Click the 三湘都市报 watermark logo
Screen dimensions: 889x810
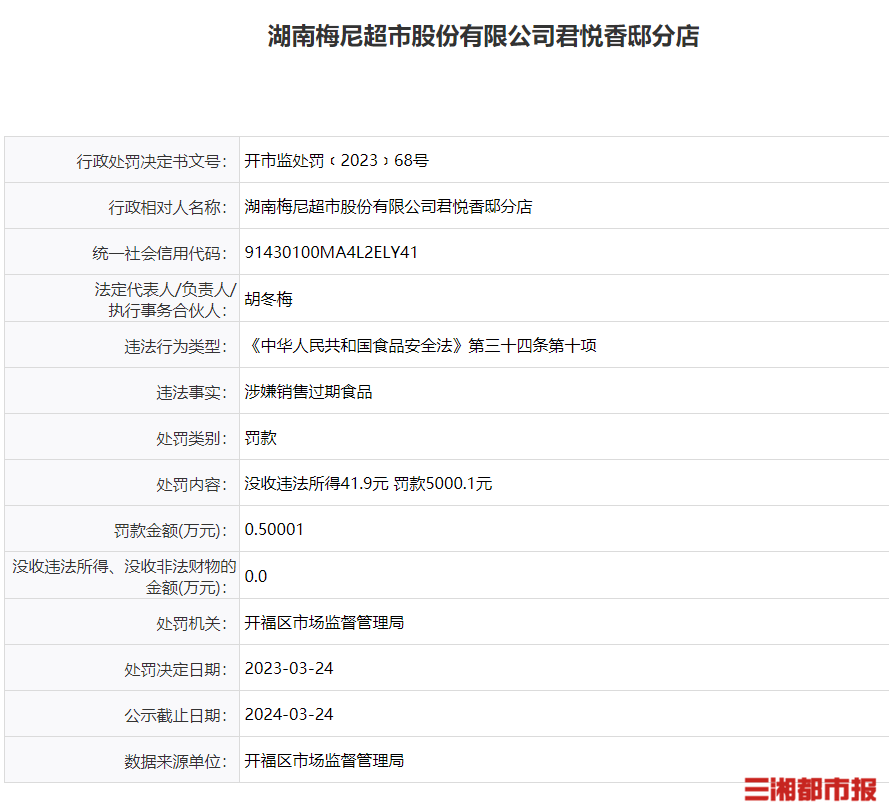pos(811,789)
